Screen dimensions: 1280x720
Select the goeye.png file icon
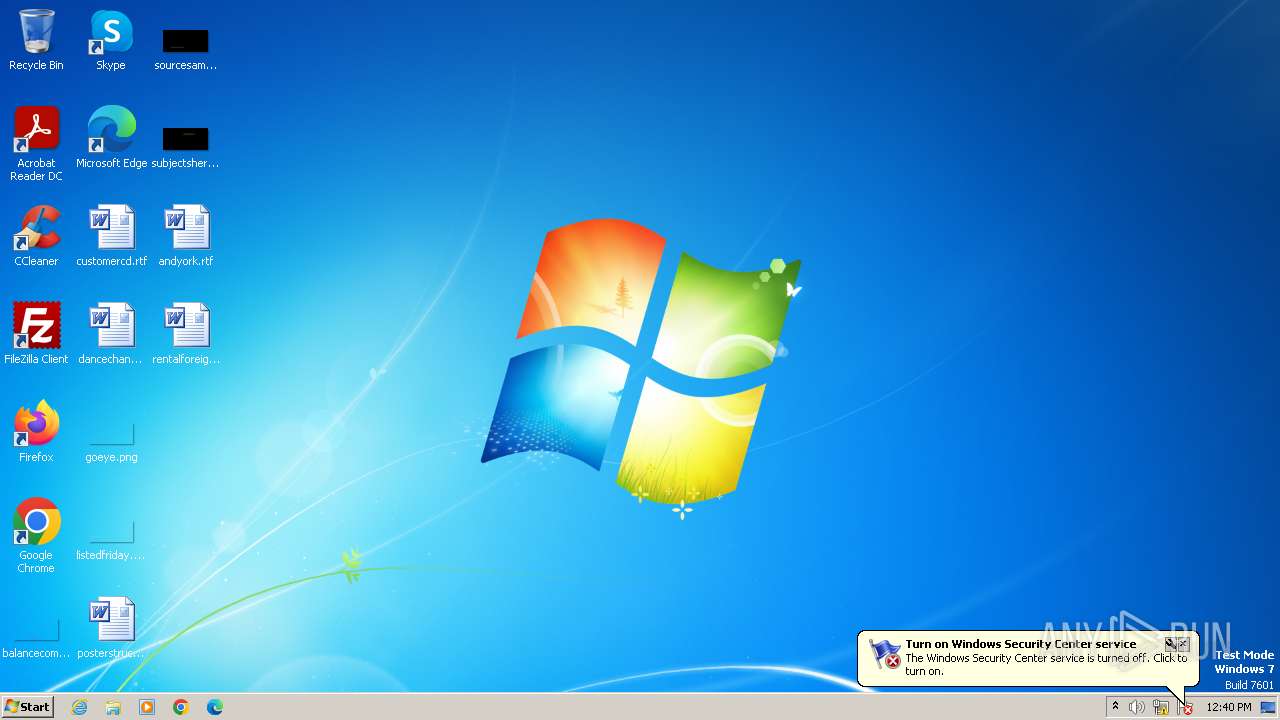coord(111,442)
